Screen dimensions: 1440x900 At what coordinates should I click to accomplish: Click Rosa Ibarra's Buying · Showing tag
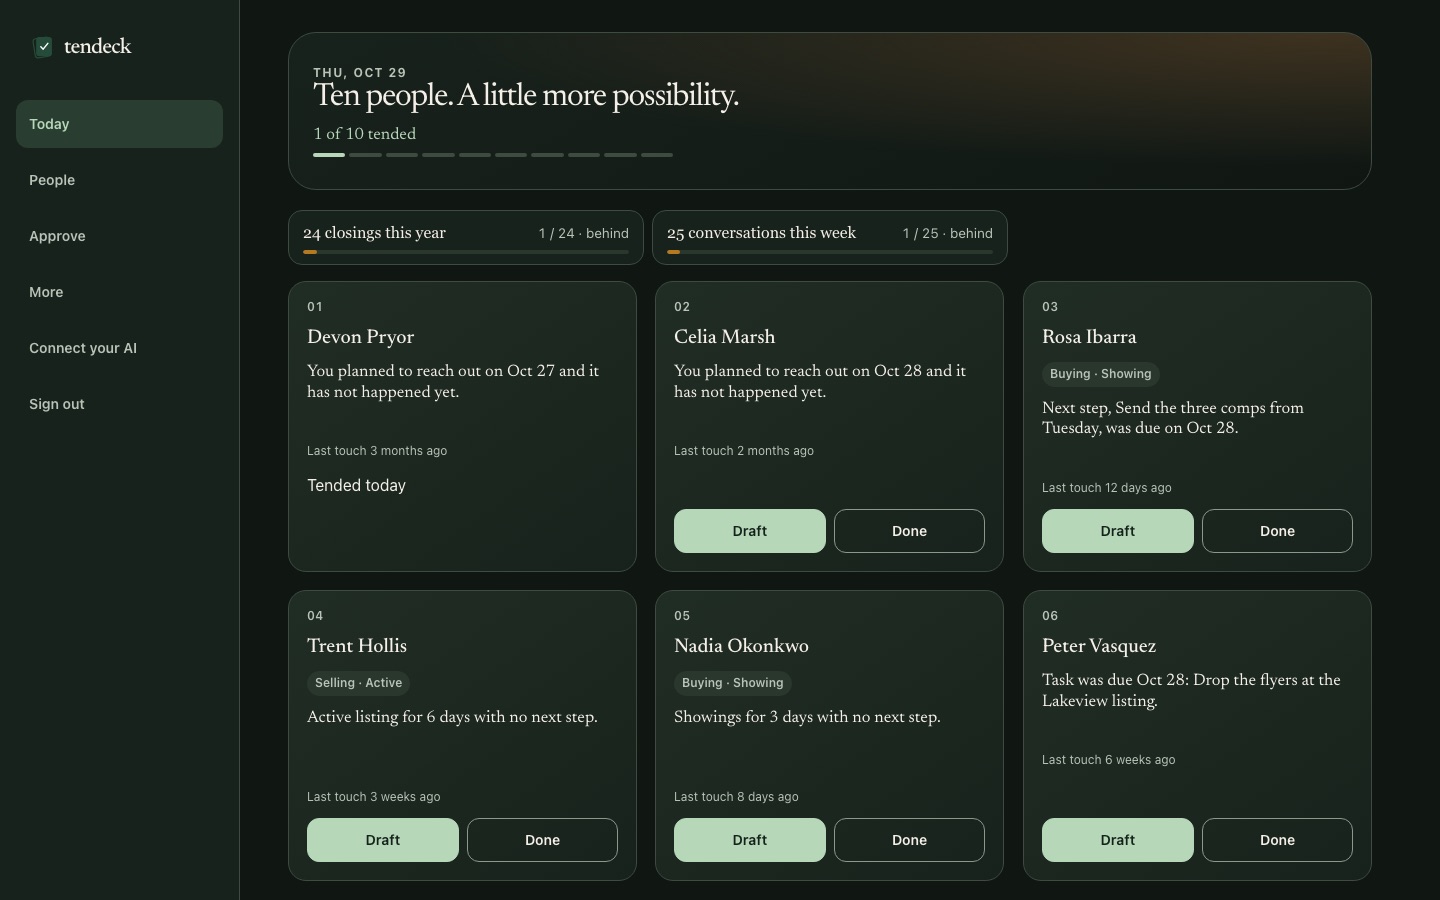pyautogui.click(x=1100, y=374)
